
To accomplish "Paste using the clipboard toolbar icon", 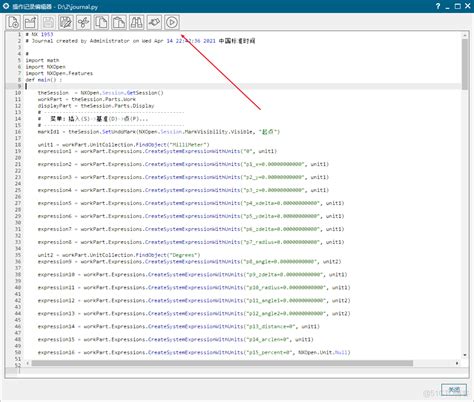I will tap(119, 22).
